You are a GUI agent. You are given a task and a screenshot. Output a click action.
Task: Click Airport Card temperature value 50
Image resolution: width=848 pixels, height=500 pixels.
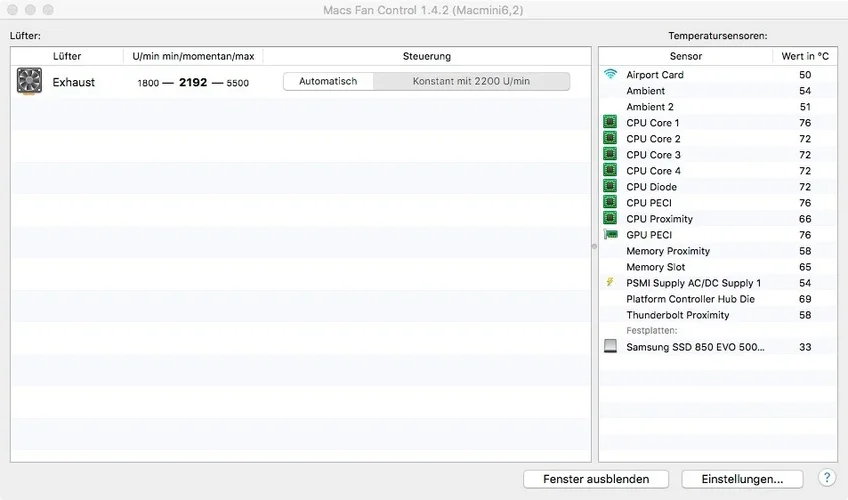pos(805,75)
